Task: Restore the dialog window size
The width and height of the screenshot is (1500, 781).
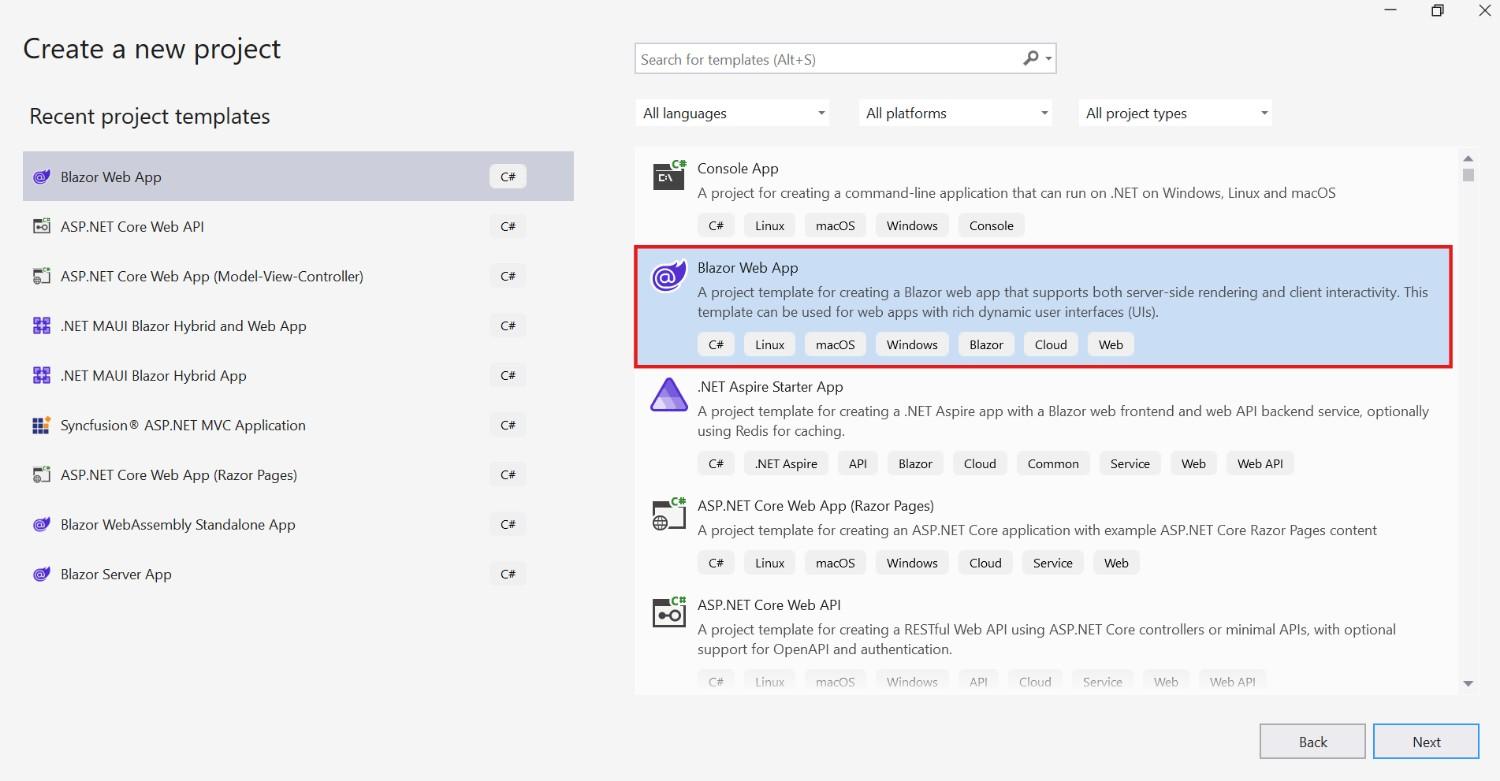Action: point(1437,11)
